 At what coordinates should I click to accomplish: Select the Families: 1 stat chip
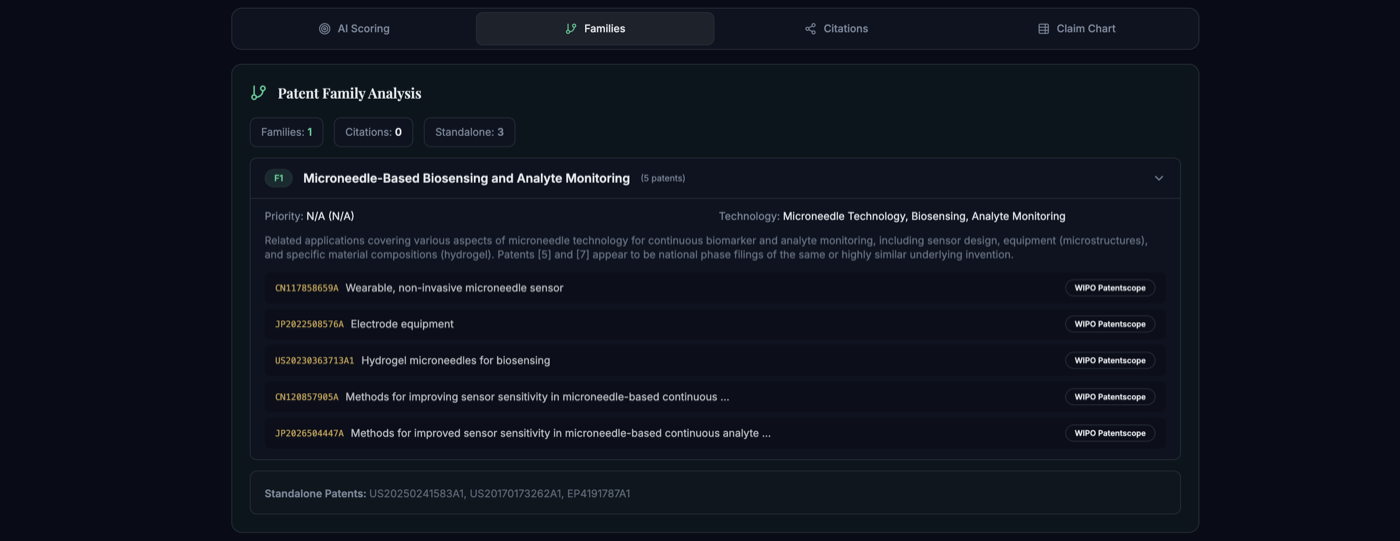tap(286, 132)
